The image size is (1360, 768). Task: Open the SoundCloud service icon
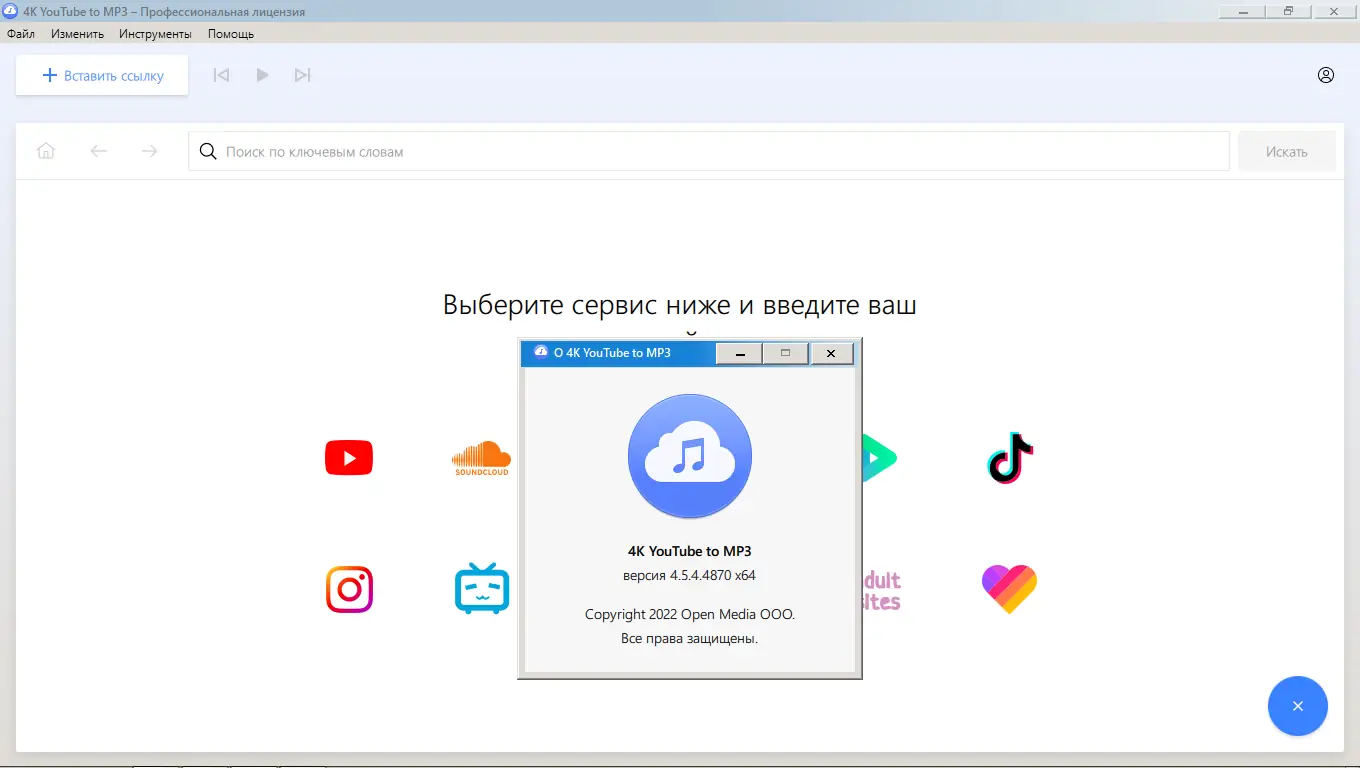coord(481,457)
